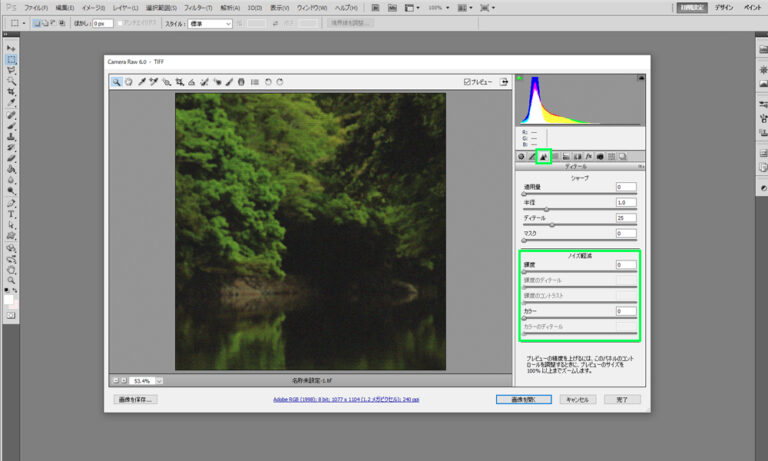This screenshot has width=768, height=461.
Task: Click the ディテール sharpening slider
Action: click(x=552, y=225)
